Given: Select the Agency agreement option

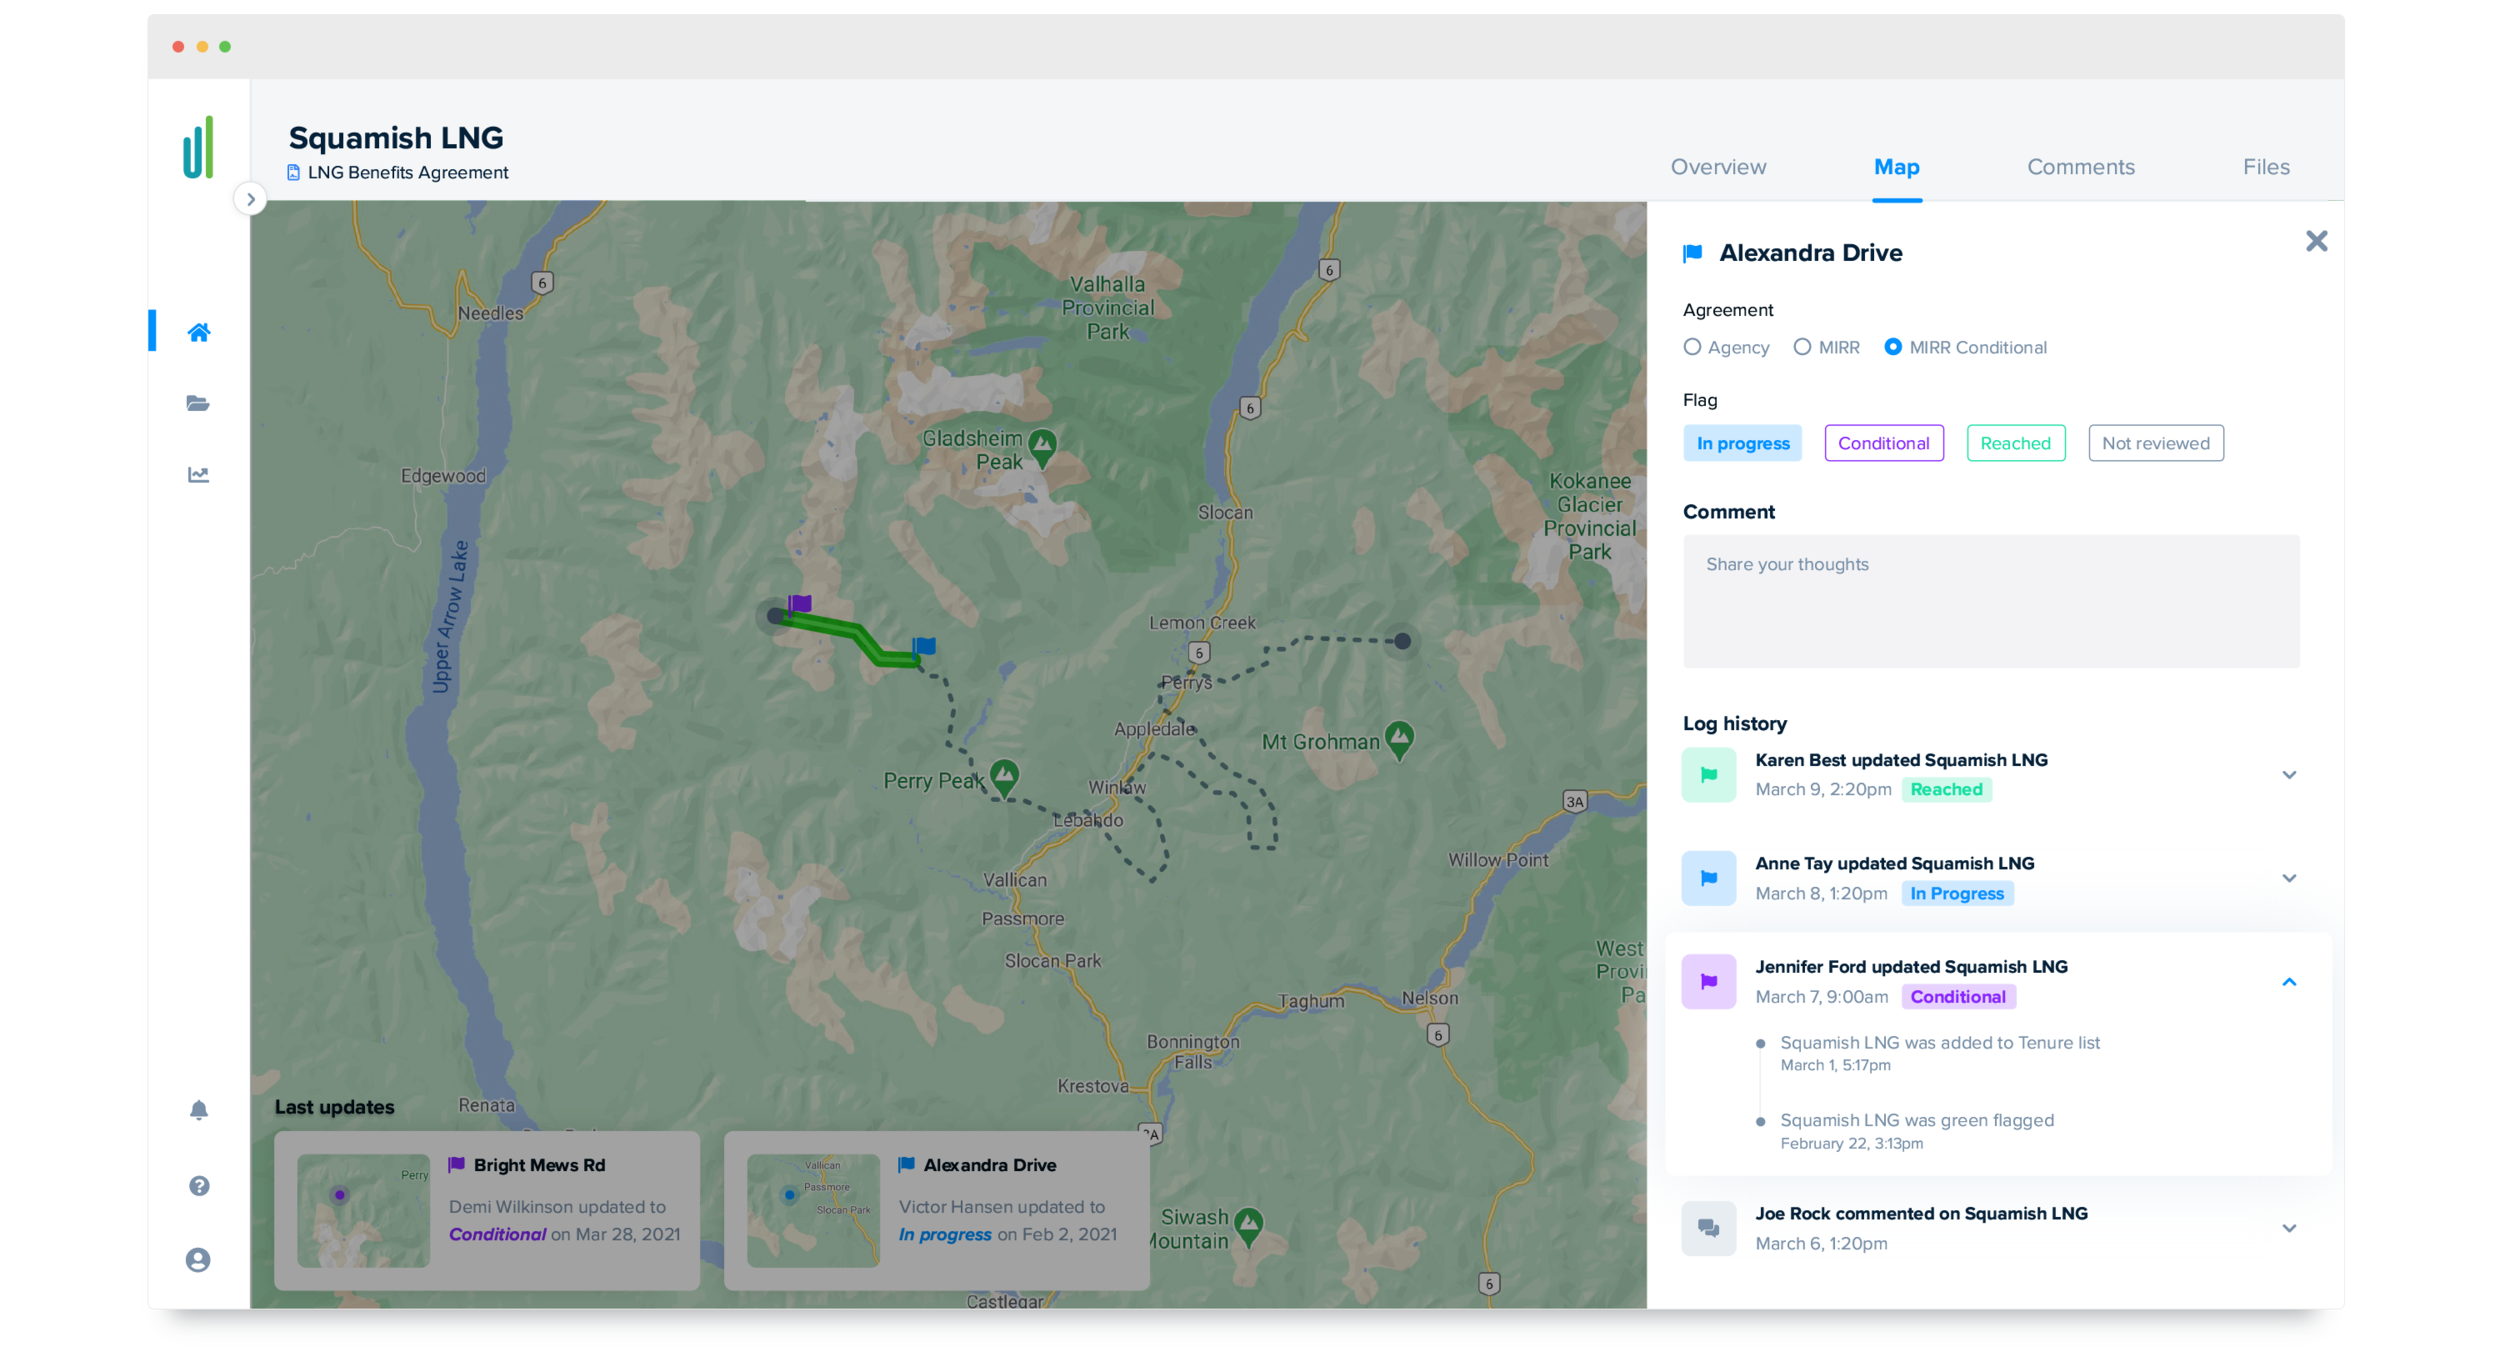Looking at the screenshot, I should click(x=1726, y=347).
